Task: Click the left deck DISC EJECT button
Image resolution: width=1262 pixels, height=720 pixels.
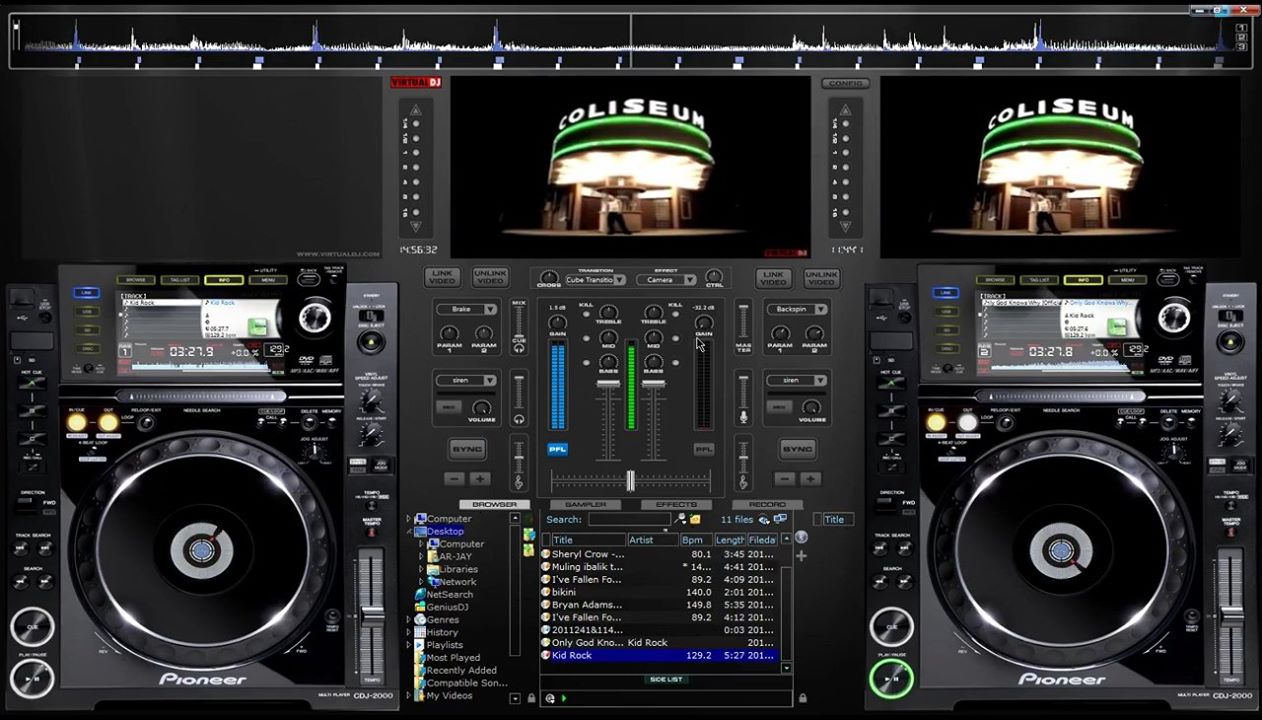Action: [371, 341]
